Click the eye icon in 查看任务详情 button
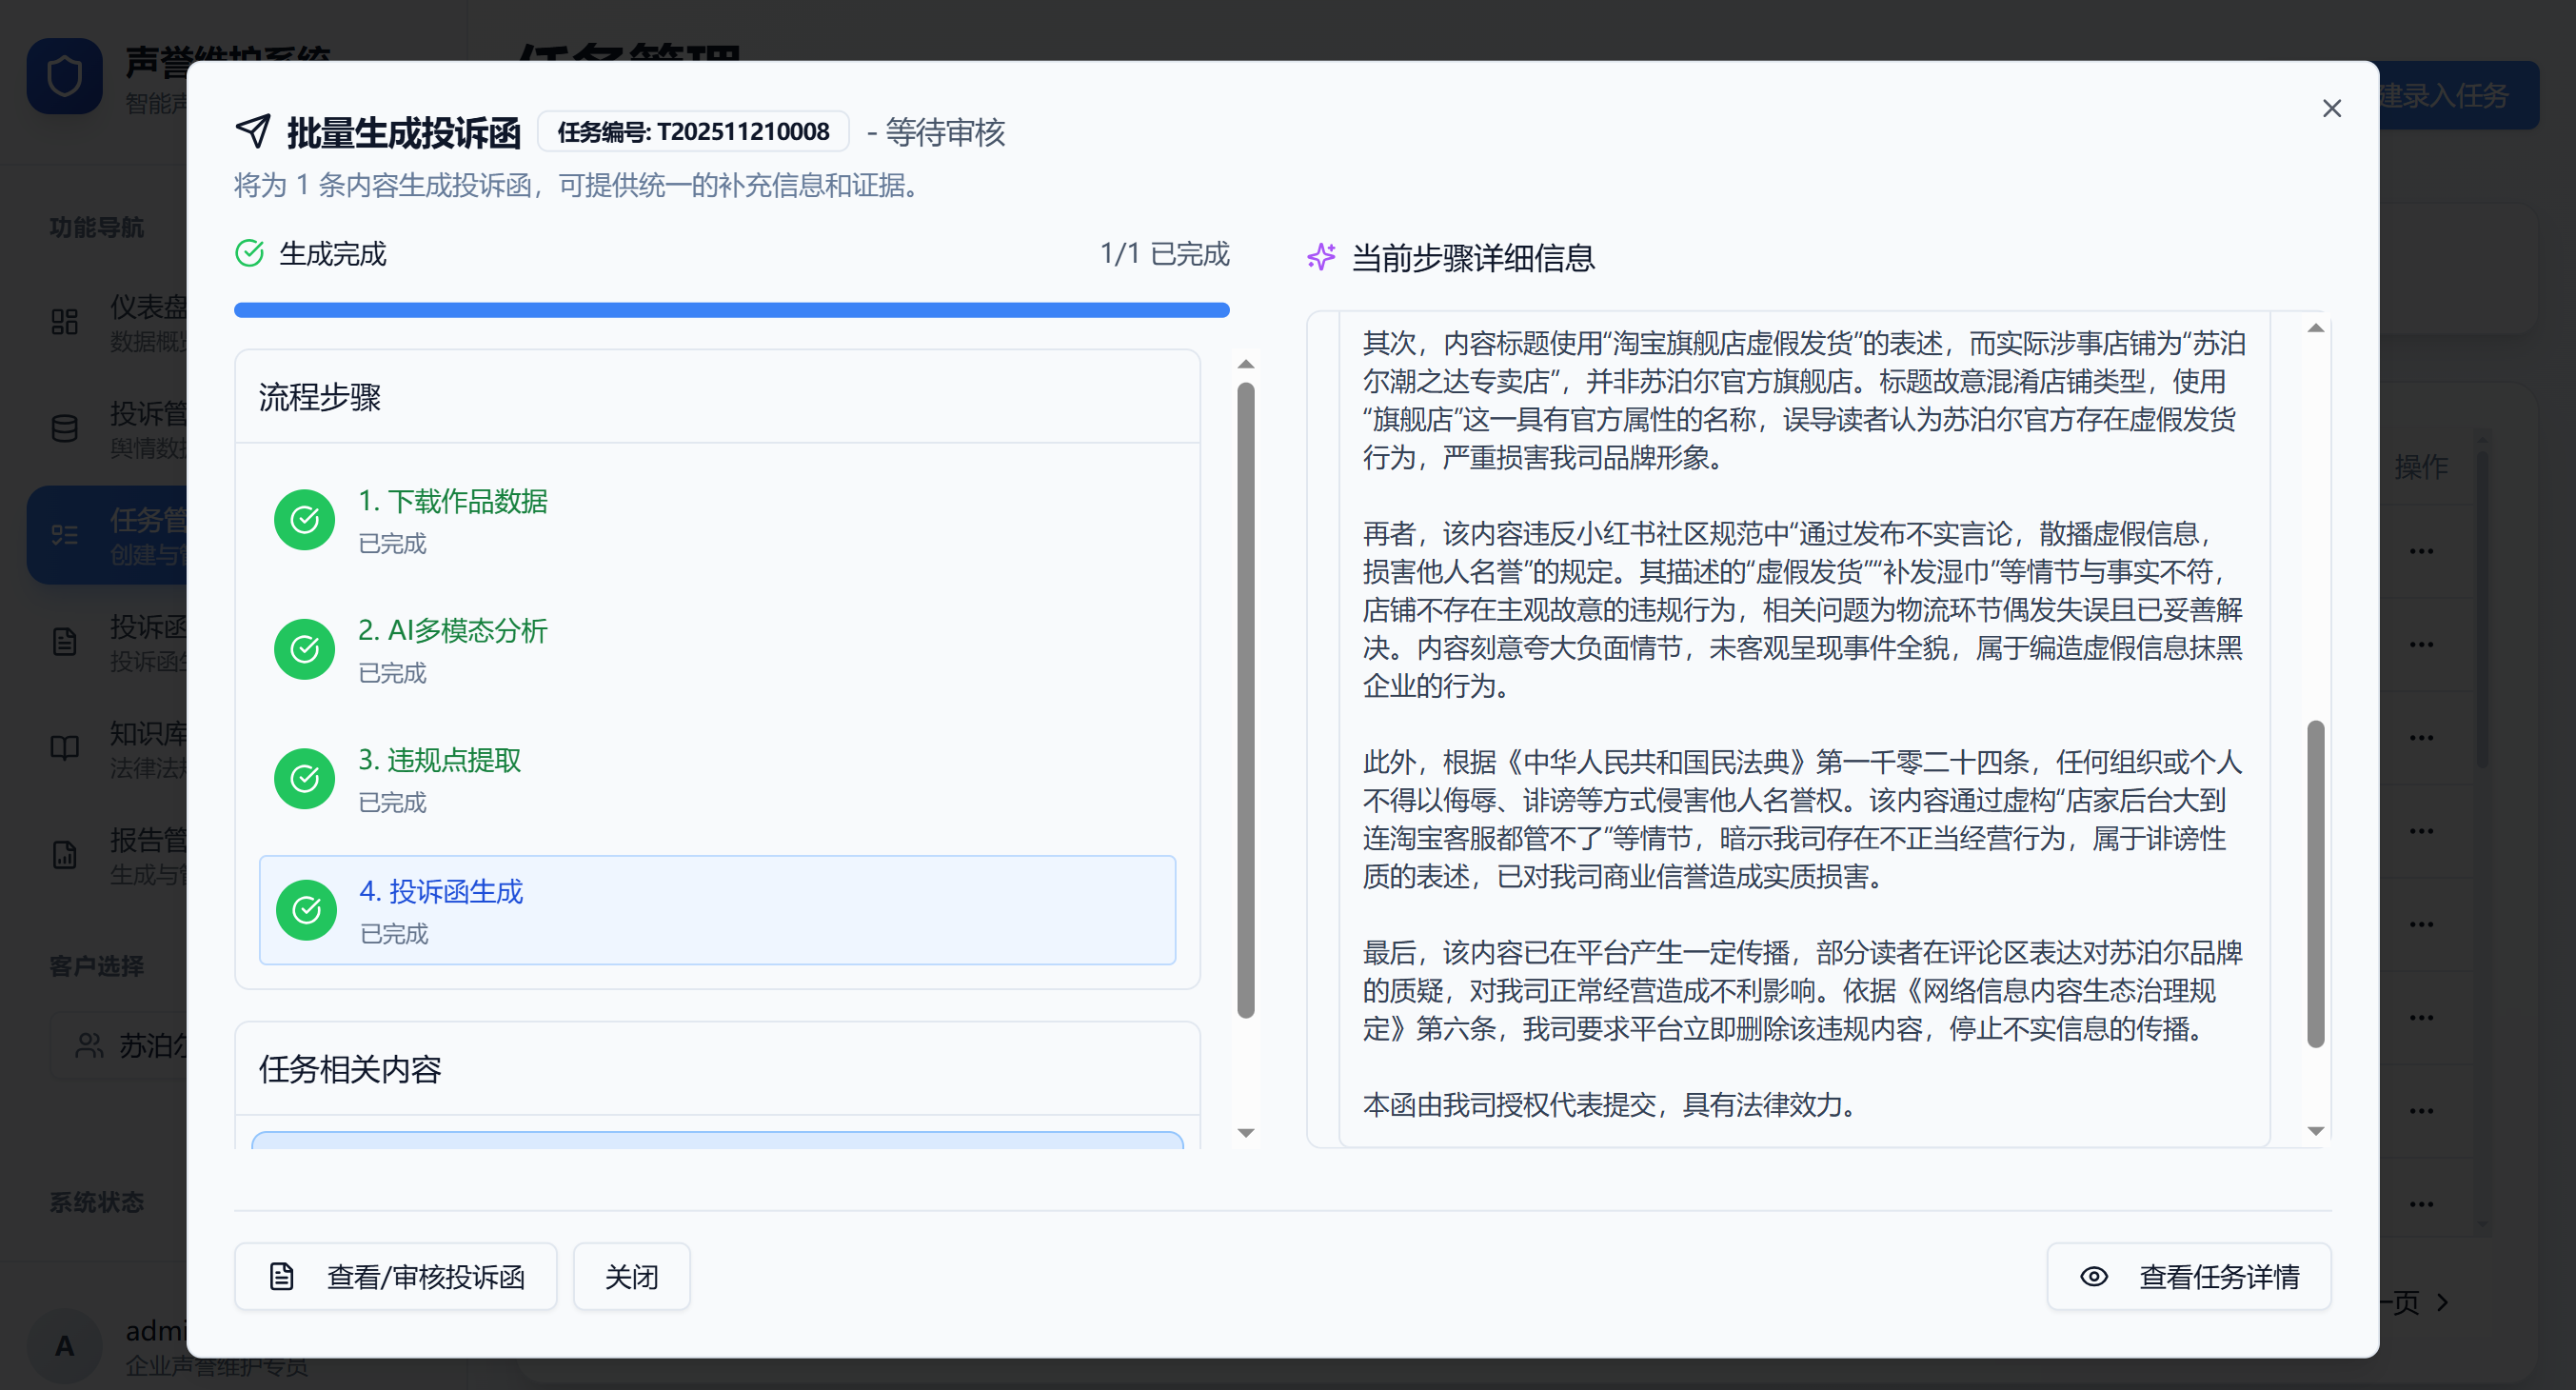This screenshot has width=2576, height=1390. [2093, 1277]
